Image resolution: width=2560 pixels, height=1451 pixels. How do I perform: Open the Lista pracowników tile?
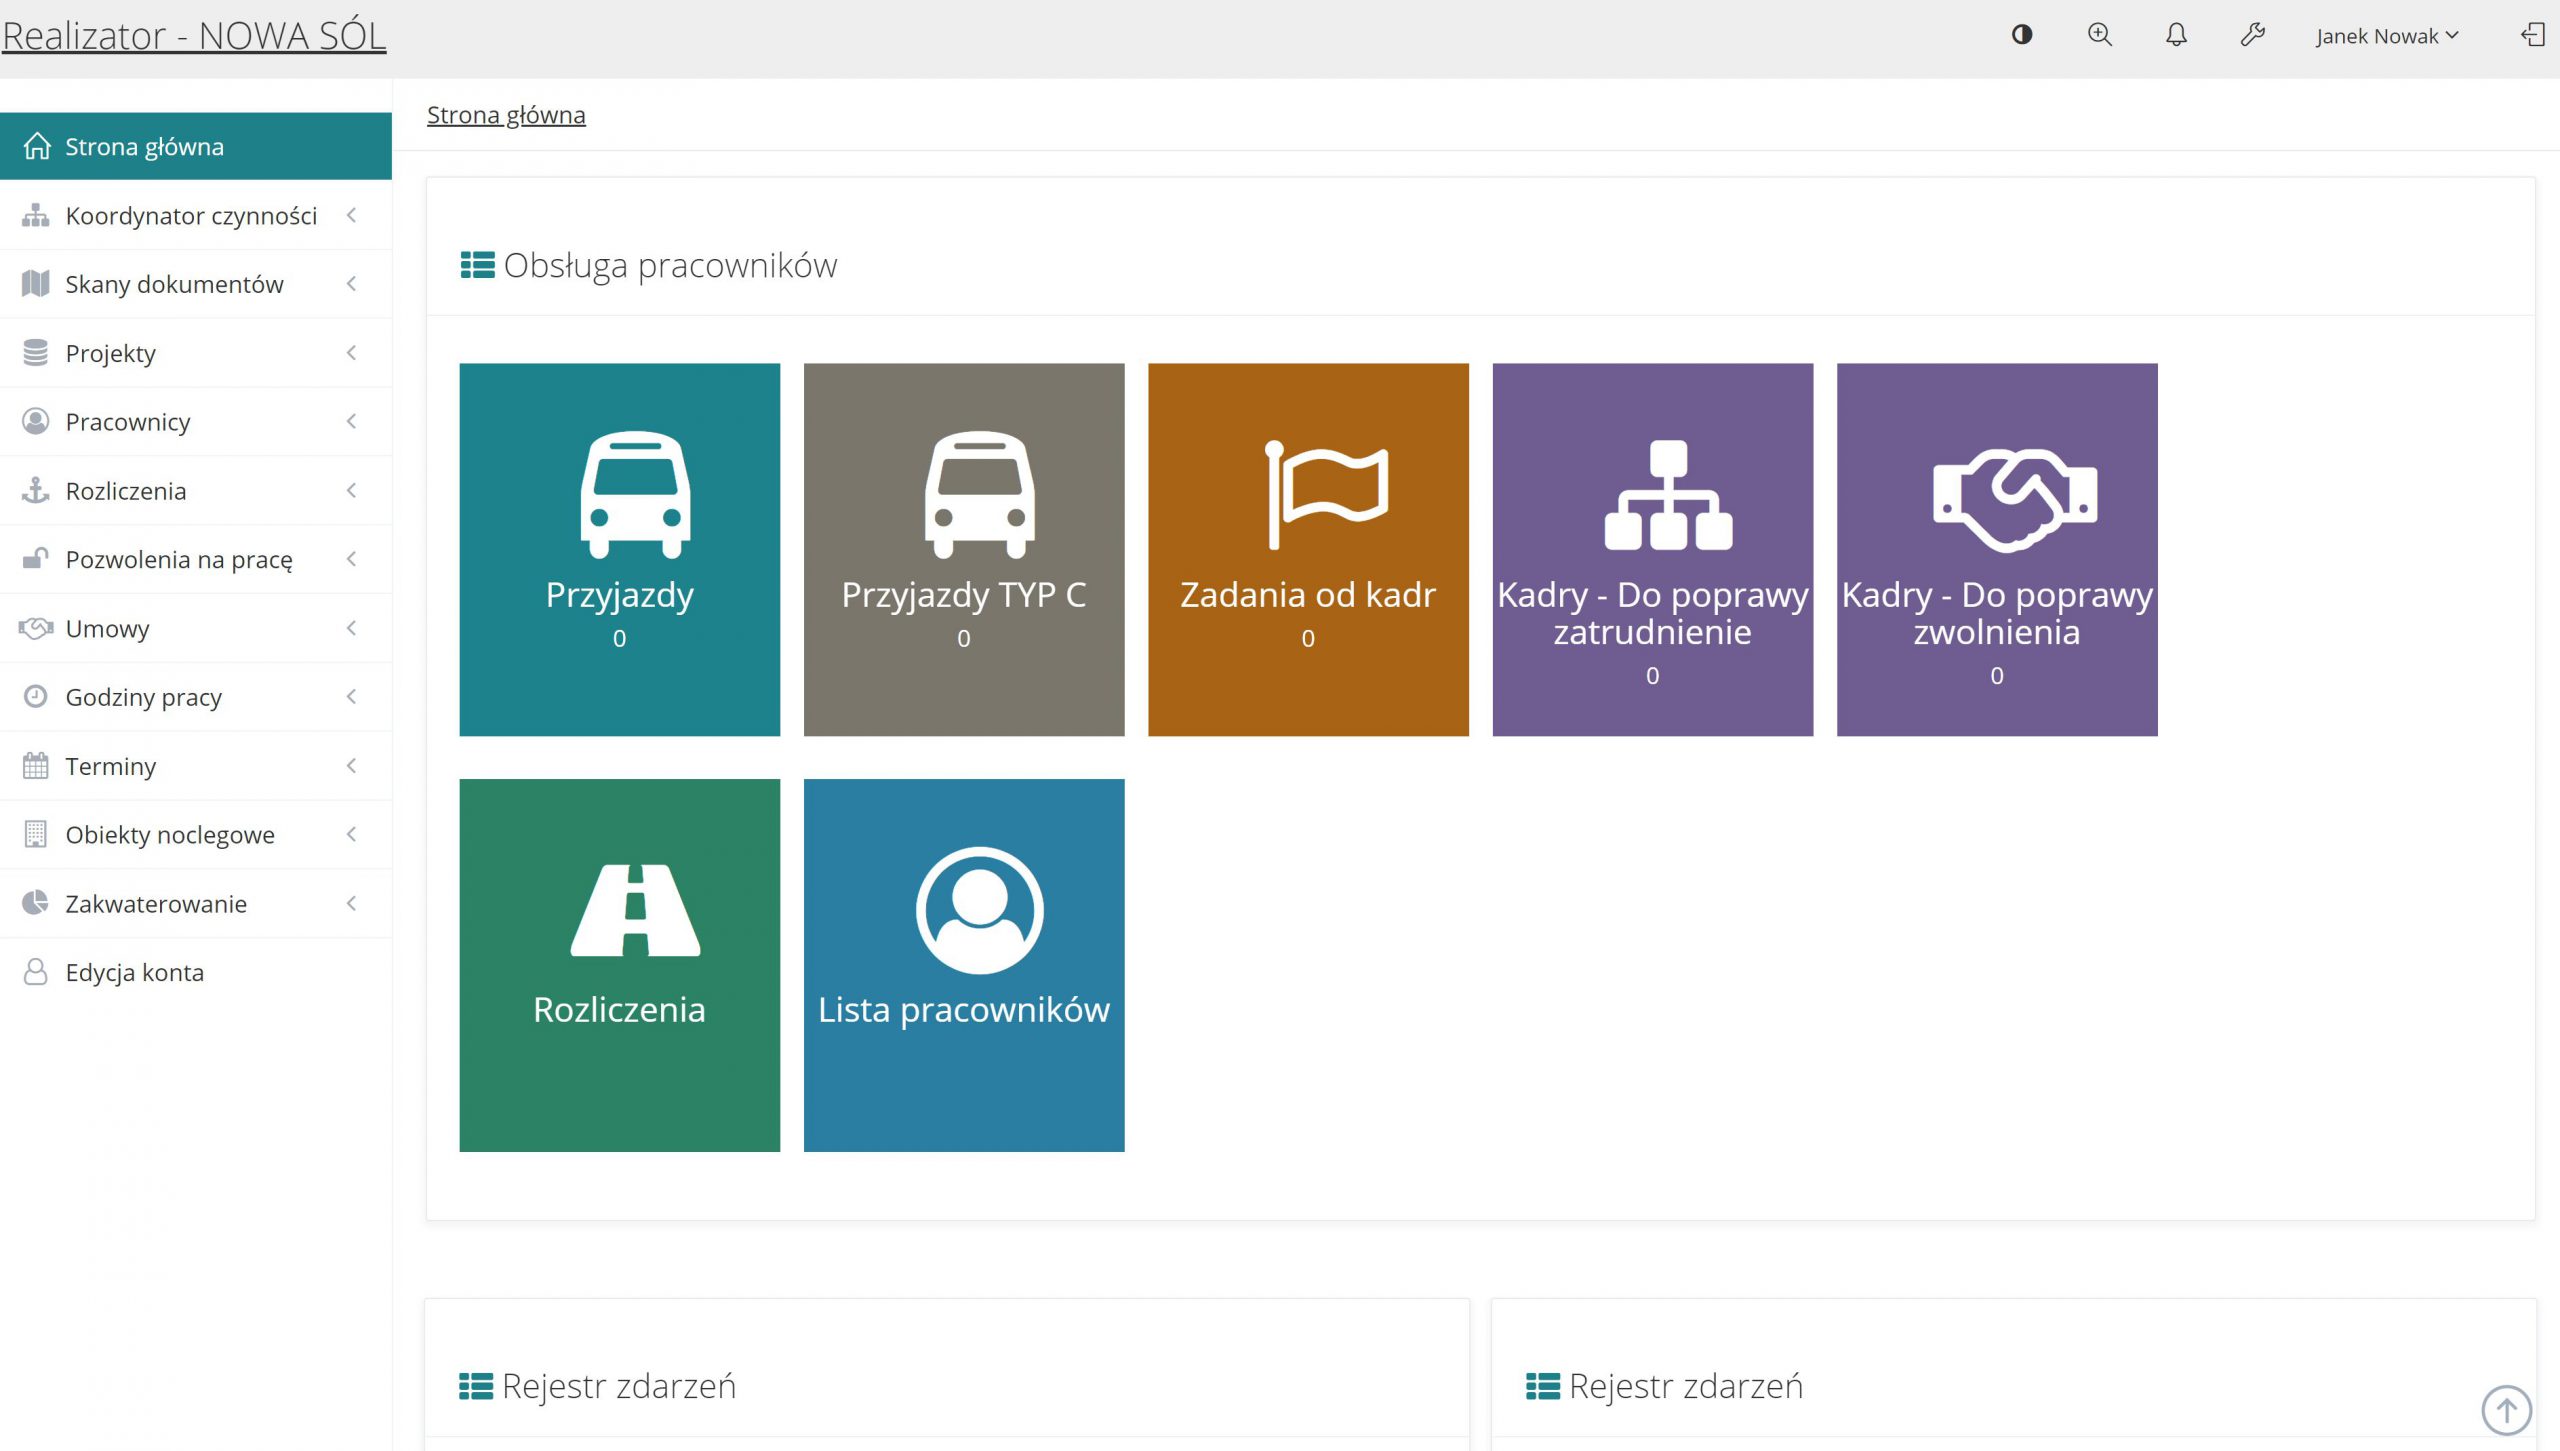click(x=963, y=964)
